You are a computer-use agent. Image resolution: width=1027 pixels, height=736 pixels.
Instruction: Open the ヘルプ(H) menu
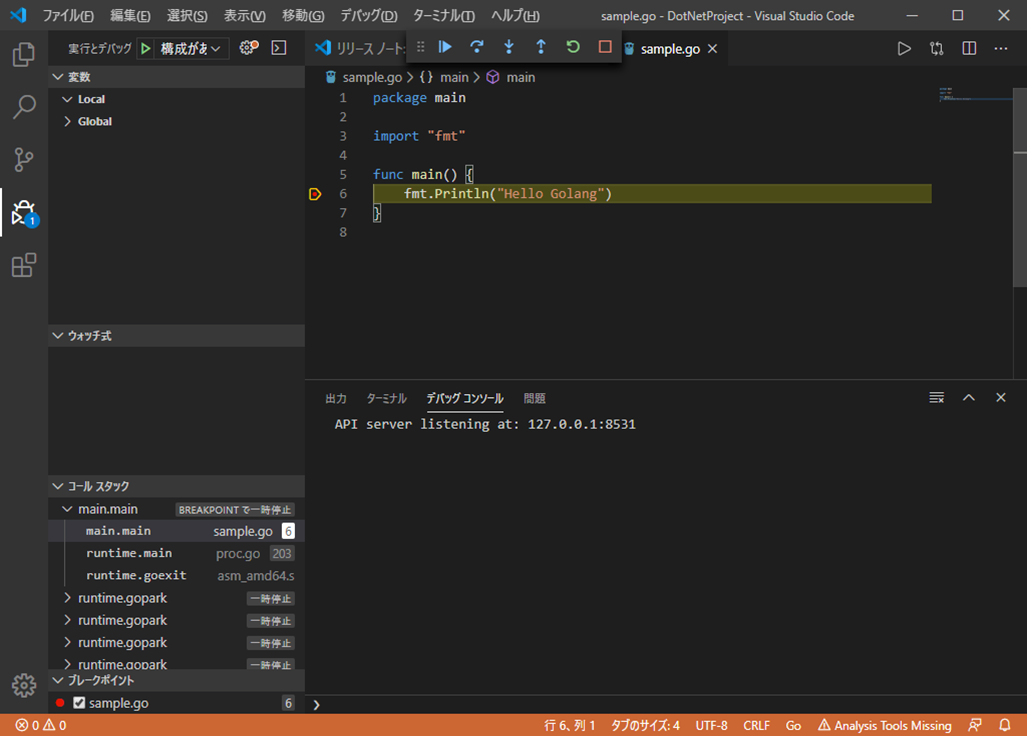(515, 16)
